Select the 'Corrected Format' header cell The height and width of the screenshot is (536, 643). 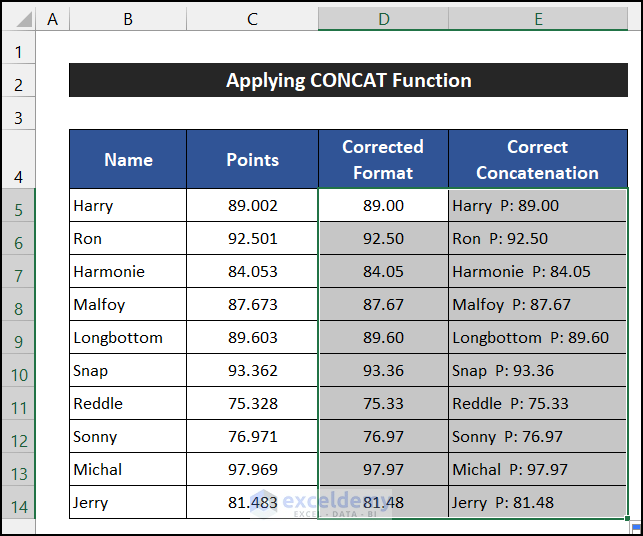click(383, 159)
